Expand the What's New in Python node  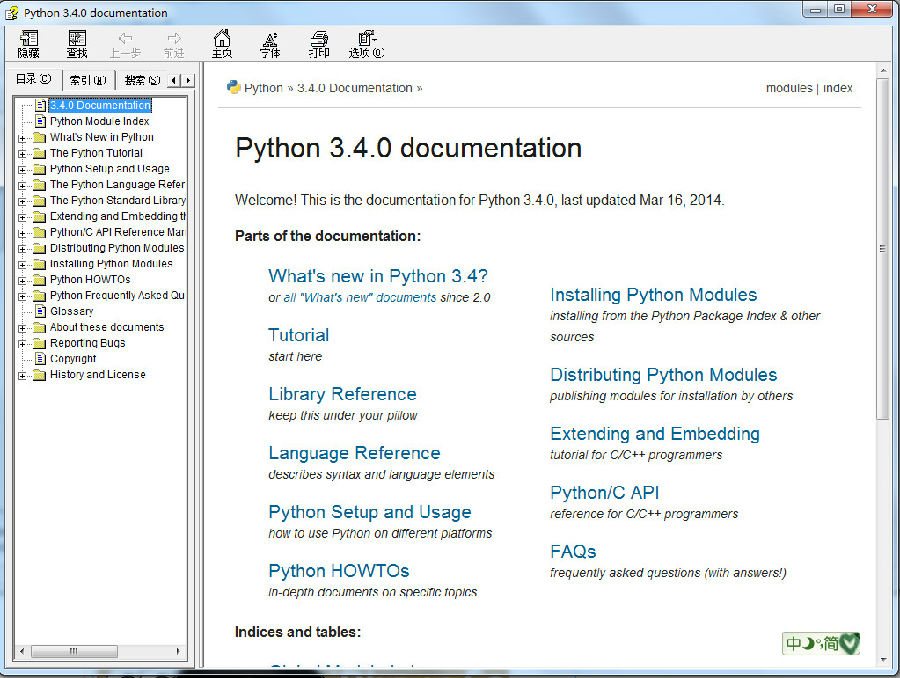pos(22,138)
